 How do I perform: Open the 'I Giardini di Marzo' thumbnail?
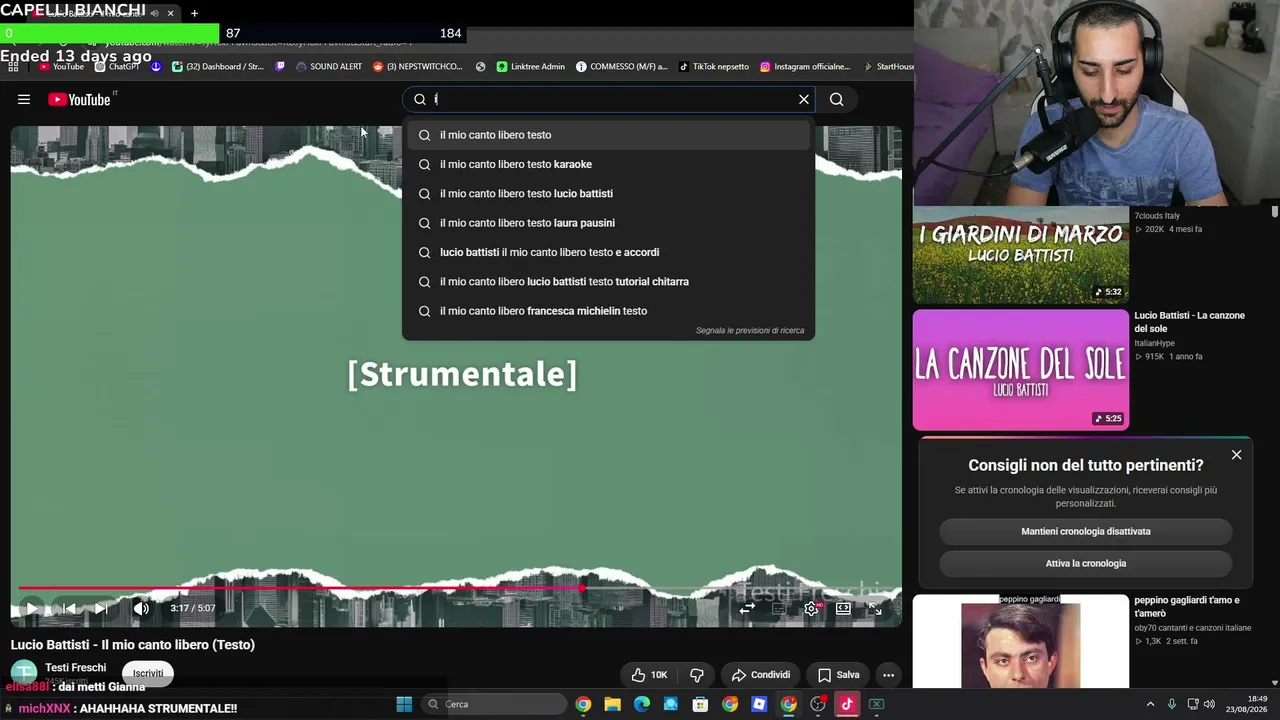(x=1020, y=253)
